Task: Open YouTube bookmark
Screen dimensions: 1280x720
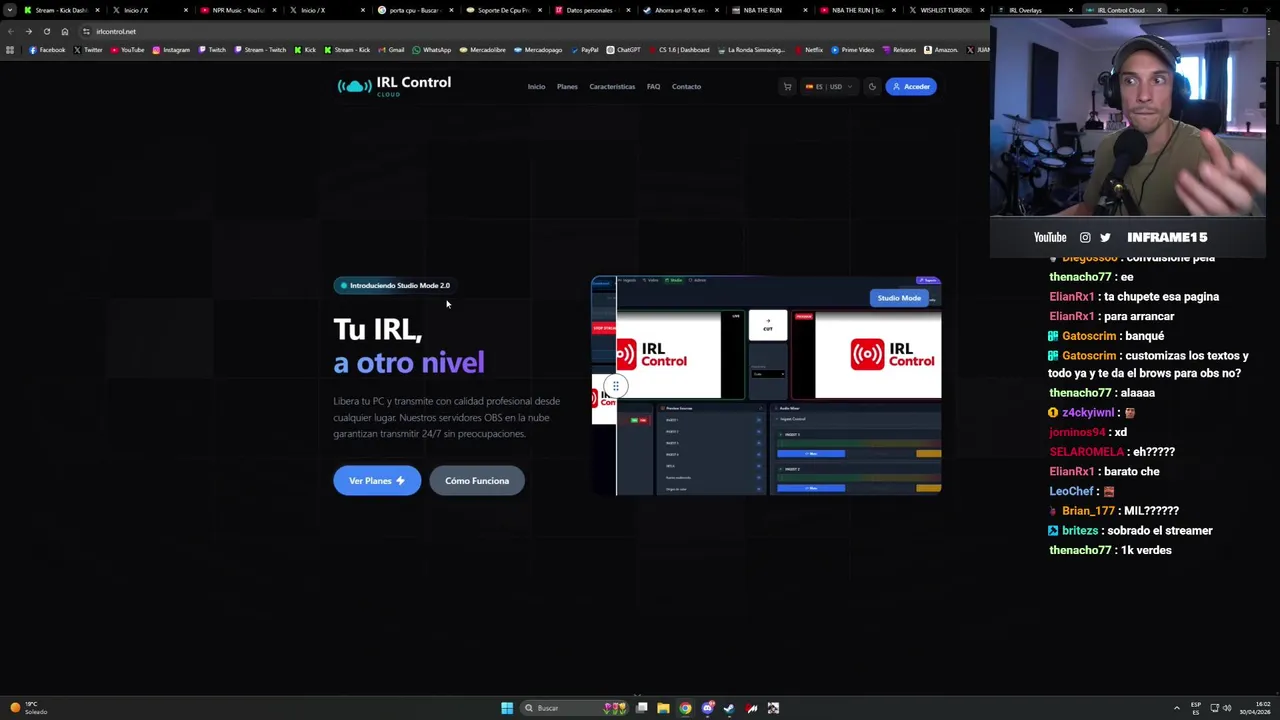Action: pyautogui.click(x=127, y=50)
